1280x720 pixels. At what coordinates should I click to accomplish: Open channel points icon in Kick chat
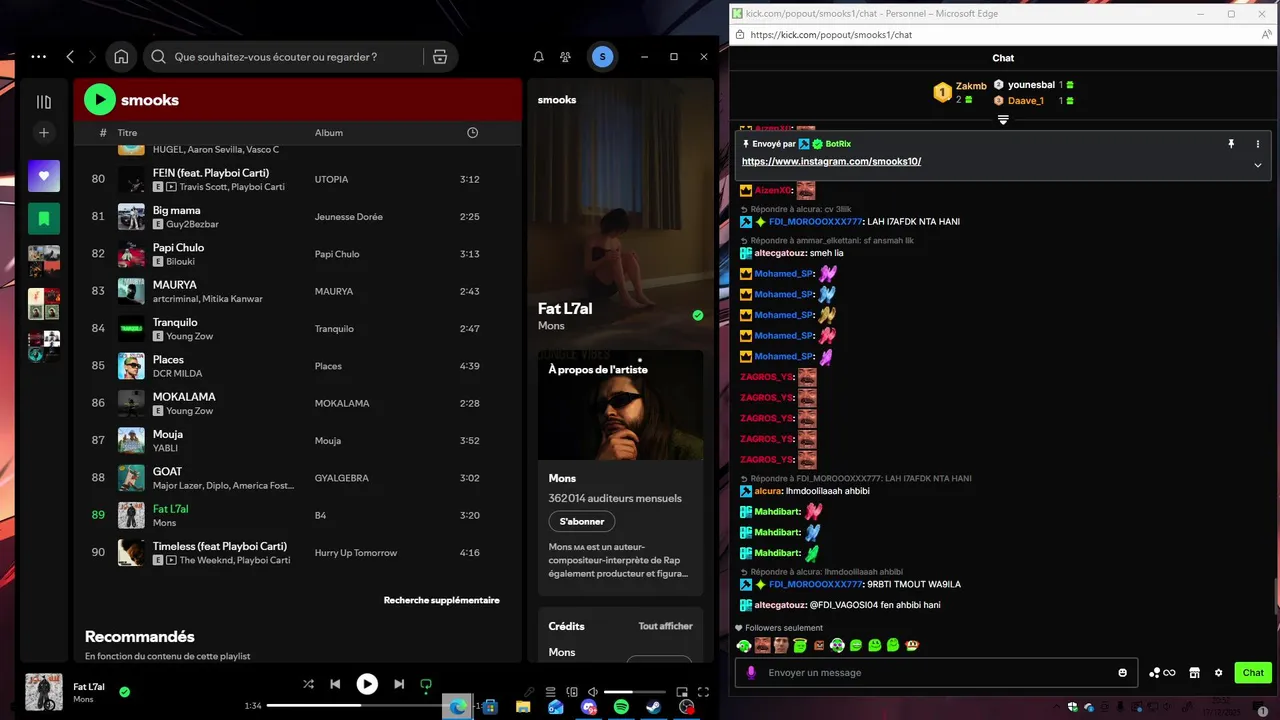click(1162, 673)
